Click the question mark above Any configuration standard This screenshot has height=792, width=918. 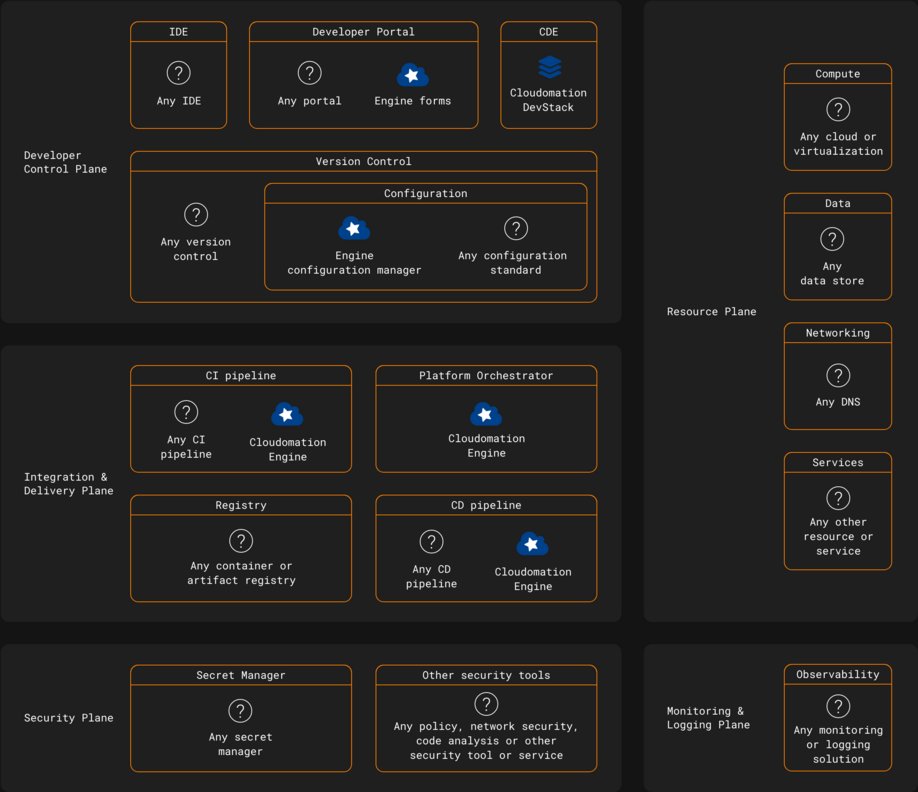pos(516,228)
